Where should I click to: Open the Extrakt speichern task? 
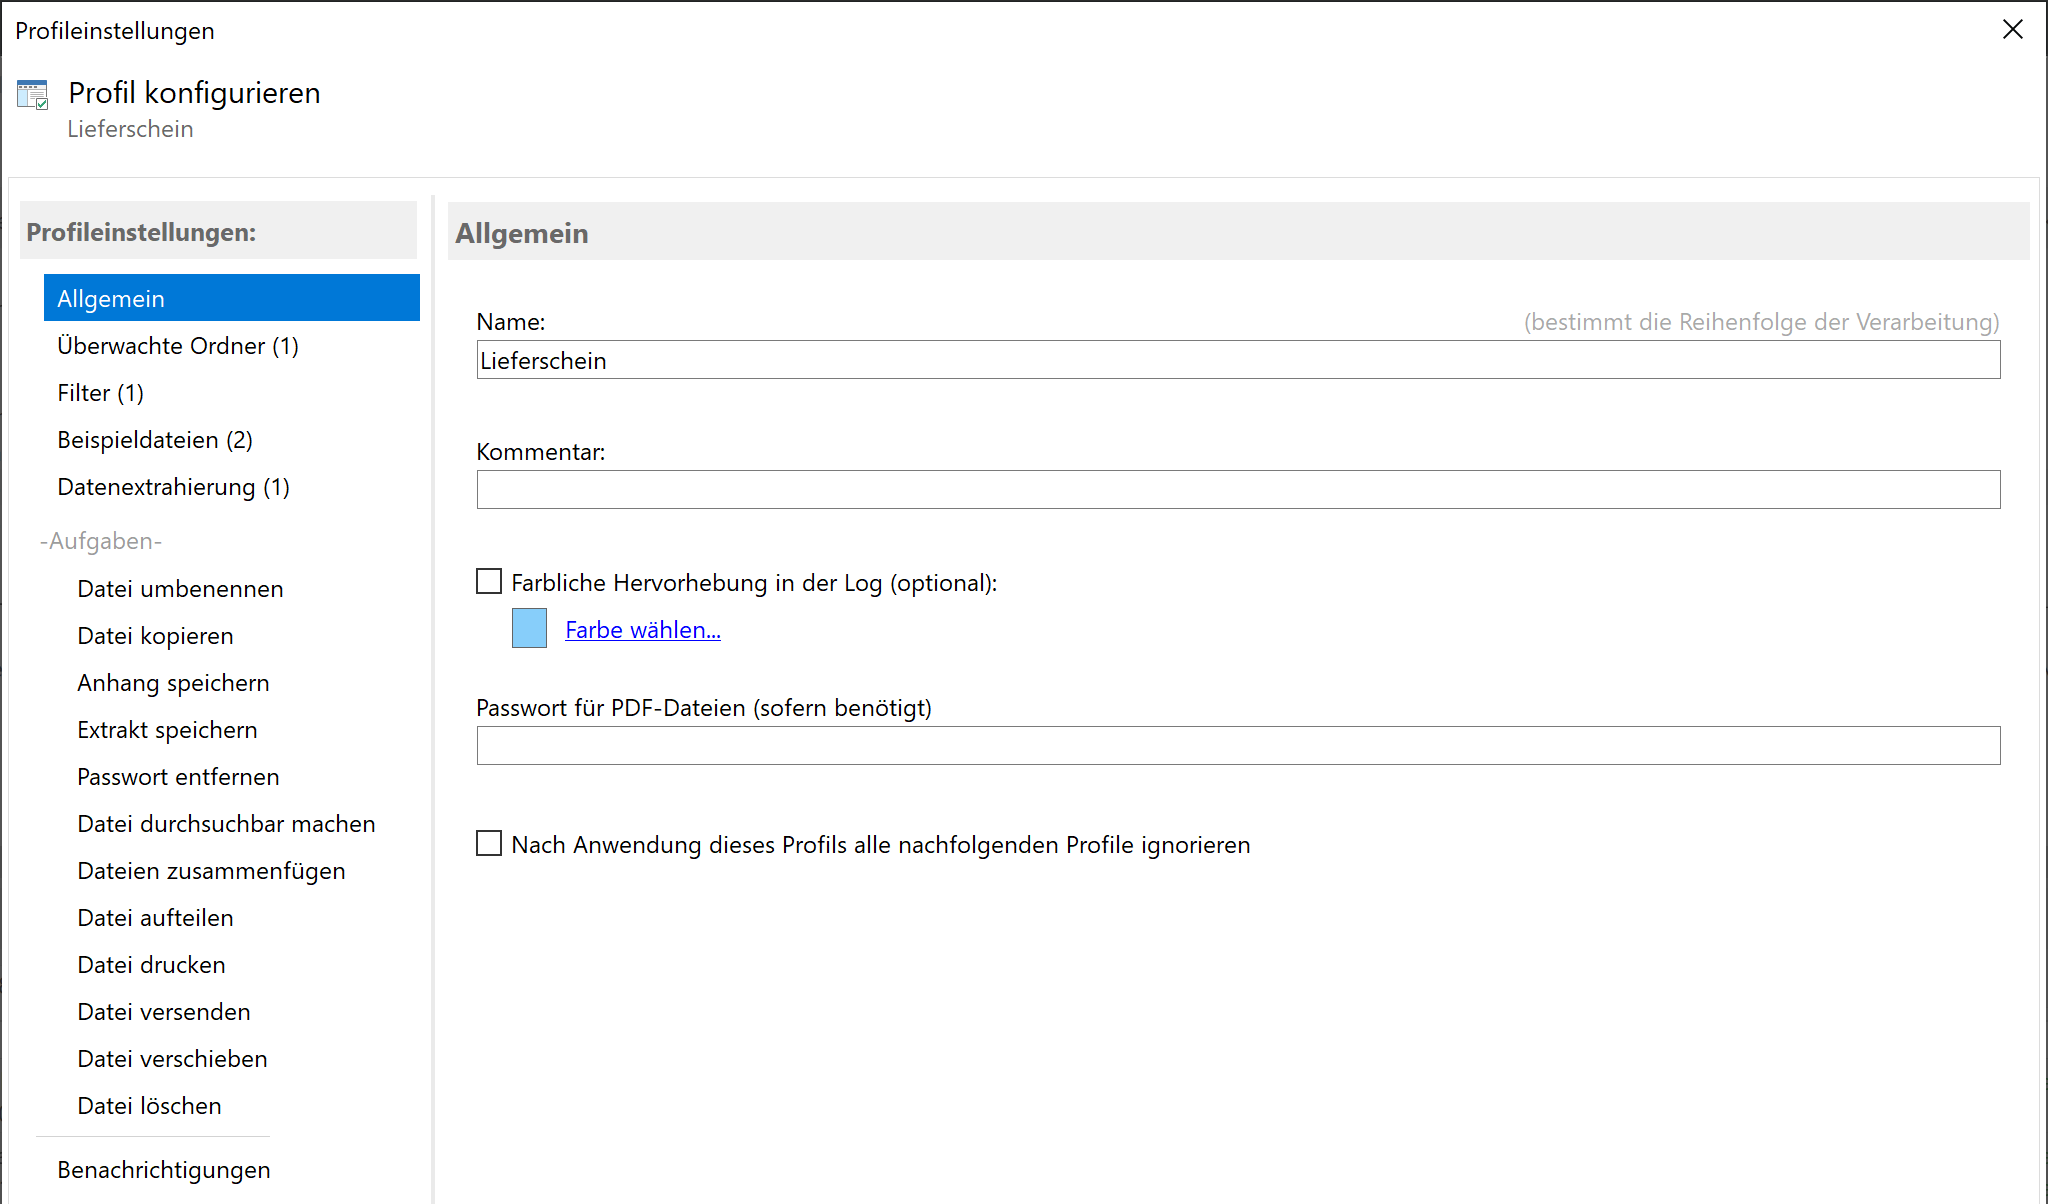click(168, 730)
